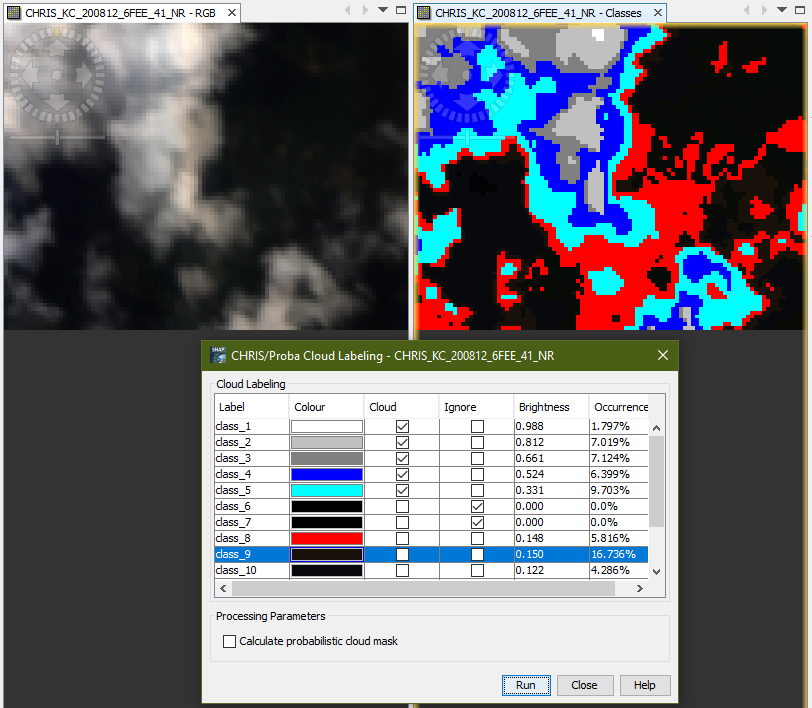
Task: Check Cloud for class_8
Action: point(402,538)
